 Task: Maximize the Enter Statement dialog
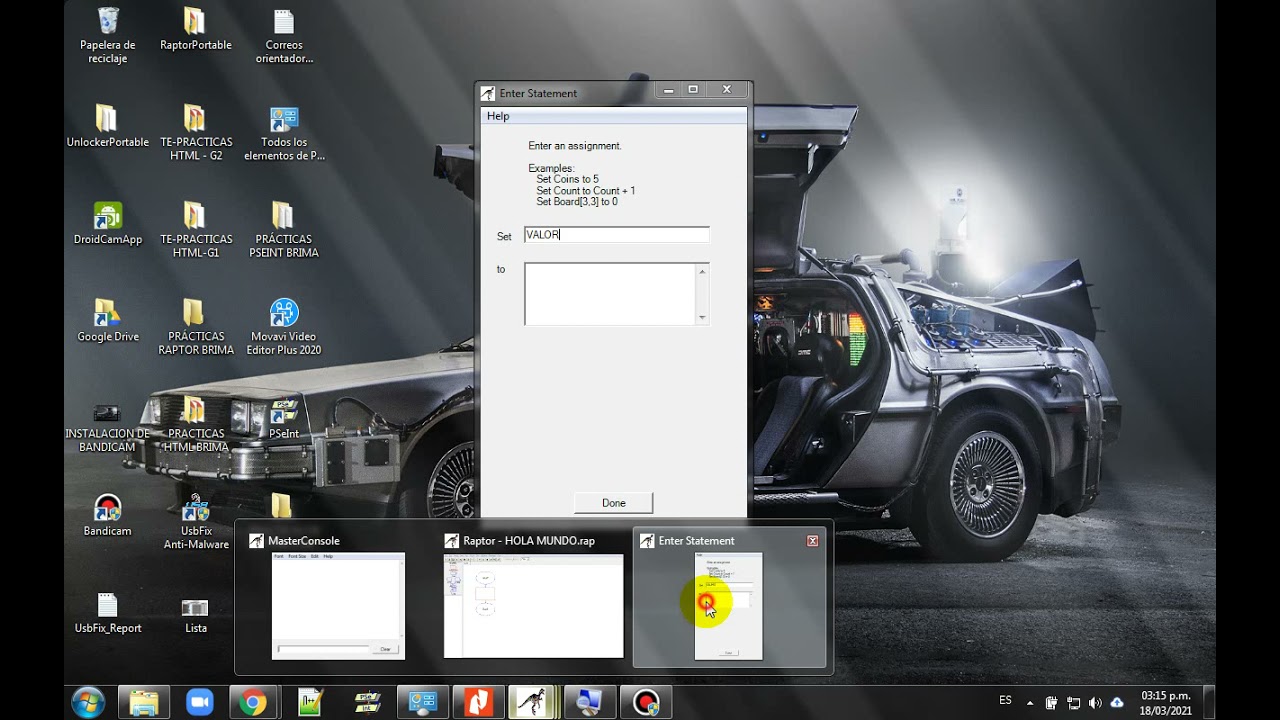[693, 90]
